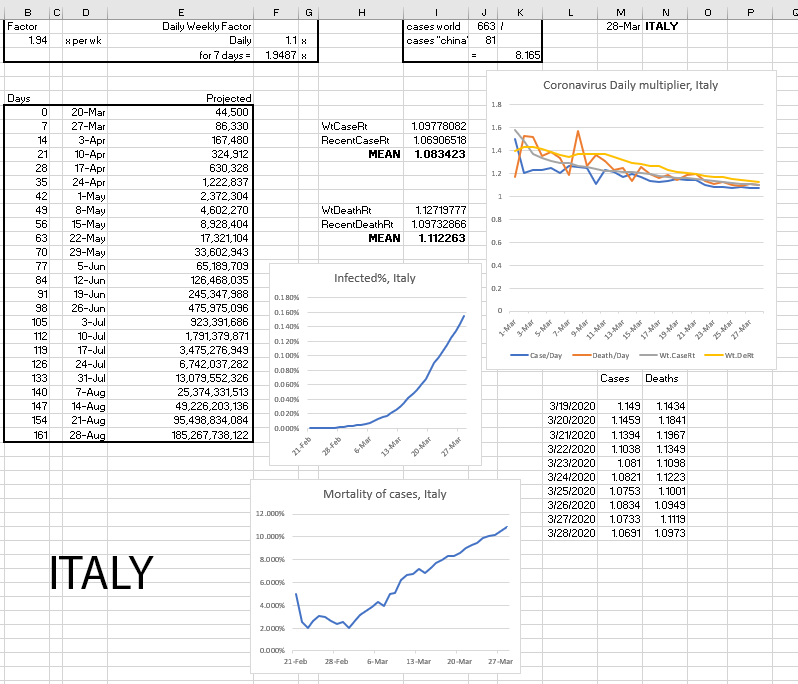The width and height of the screenshot is (798, 684).
Task: Select the large ITALY text label
Action: [x=101, y=573]
